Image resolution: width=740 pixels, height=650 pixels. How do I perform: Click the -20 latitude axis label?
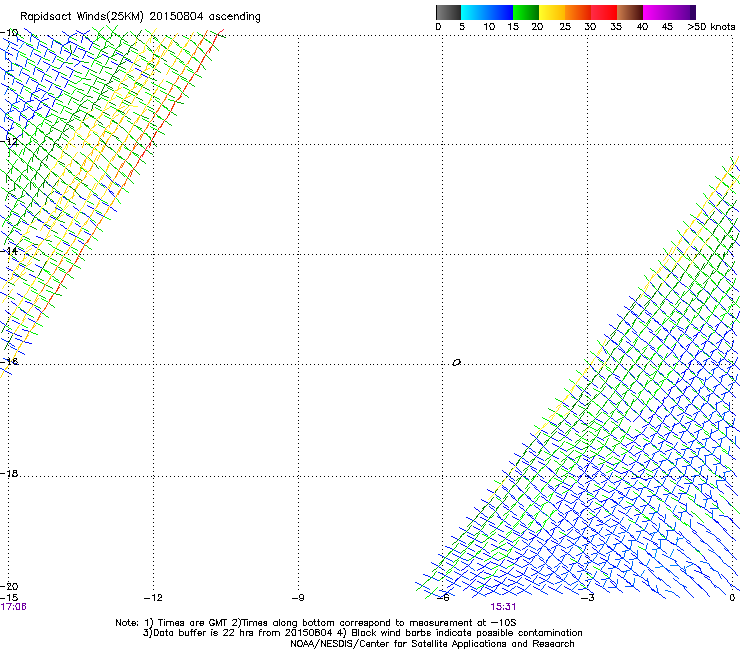[x=9, y=586]
